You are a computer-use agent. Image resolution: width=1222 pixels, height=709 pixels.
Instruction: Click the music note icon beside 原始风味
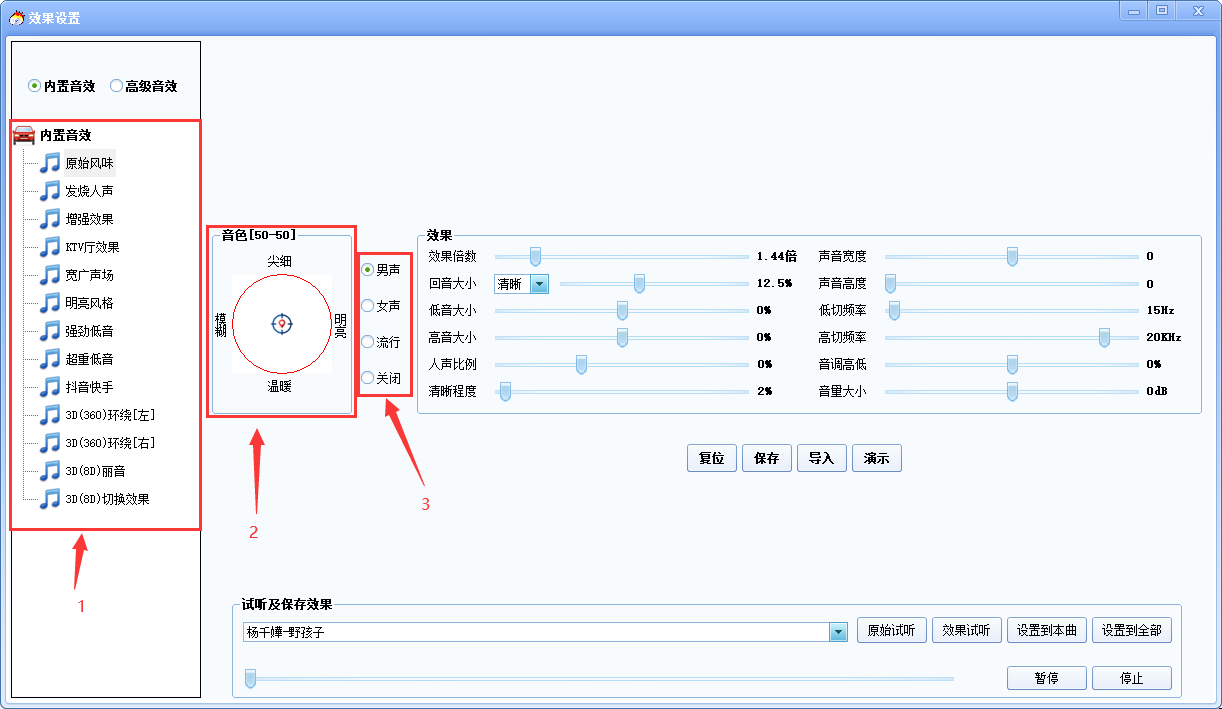[x=50, y=163]
